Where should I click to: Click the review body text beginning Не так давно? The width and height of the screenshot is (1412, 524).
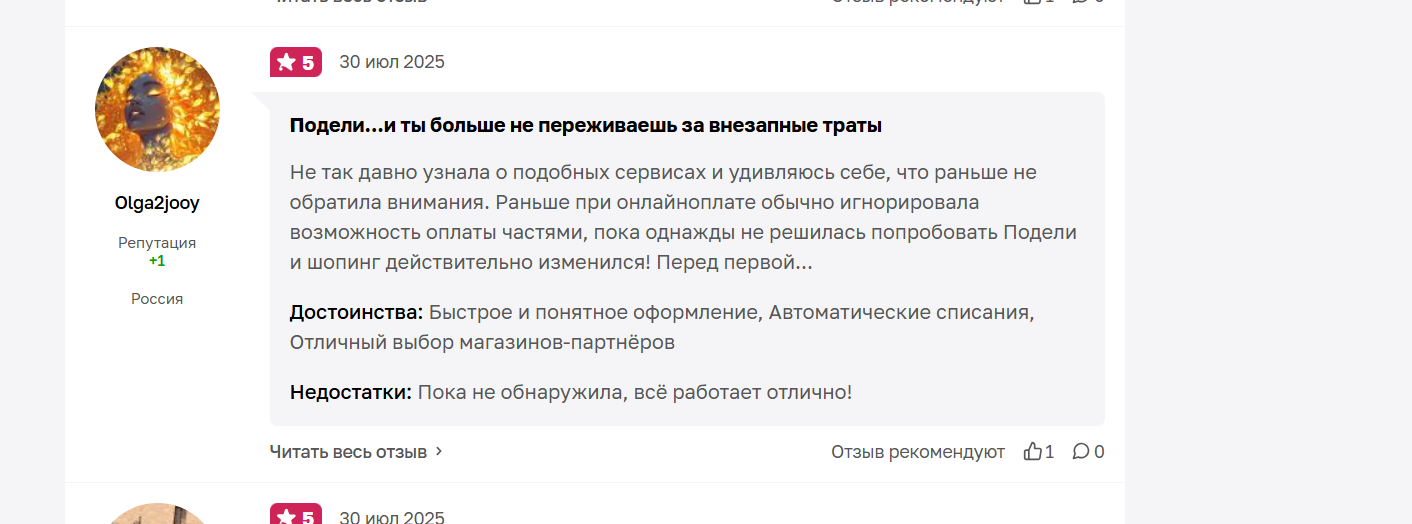(683, 218)
